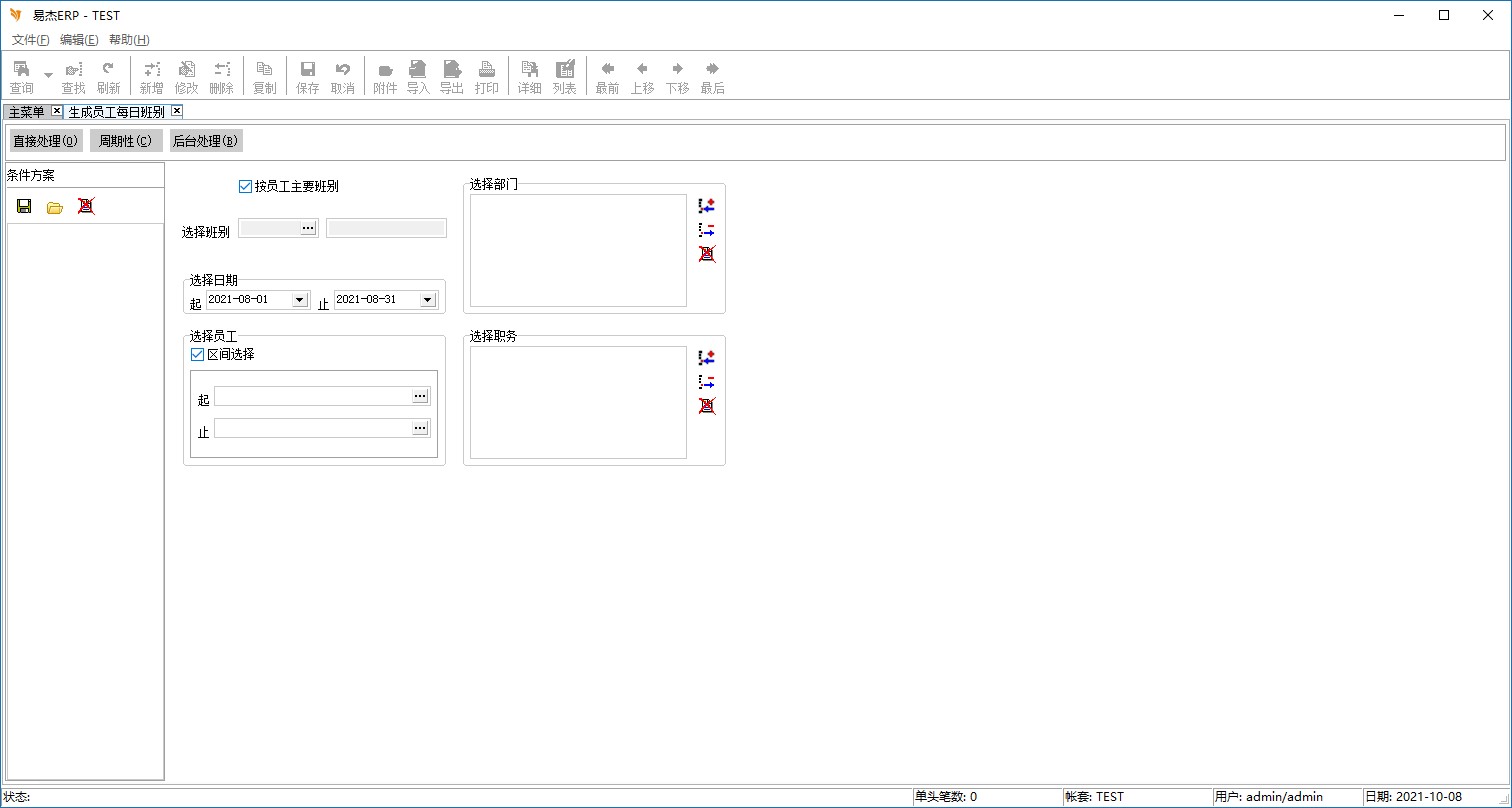Expand start date 2021-08-01 dropdown
This screenshot has width=1512, height=808.
coord(298,300)
